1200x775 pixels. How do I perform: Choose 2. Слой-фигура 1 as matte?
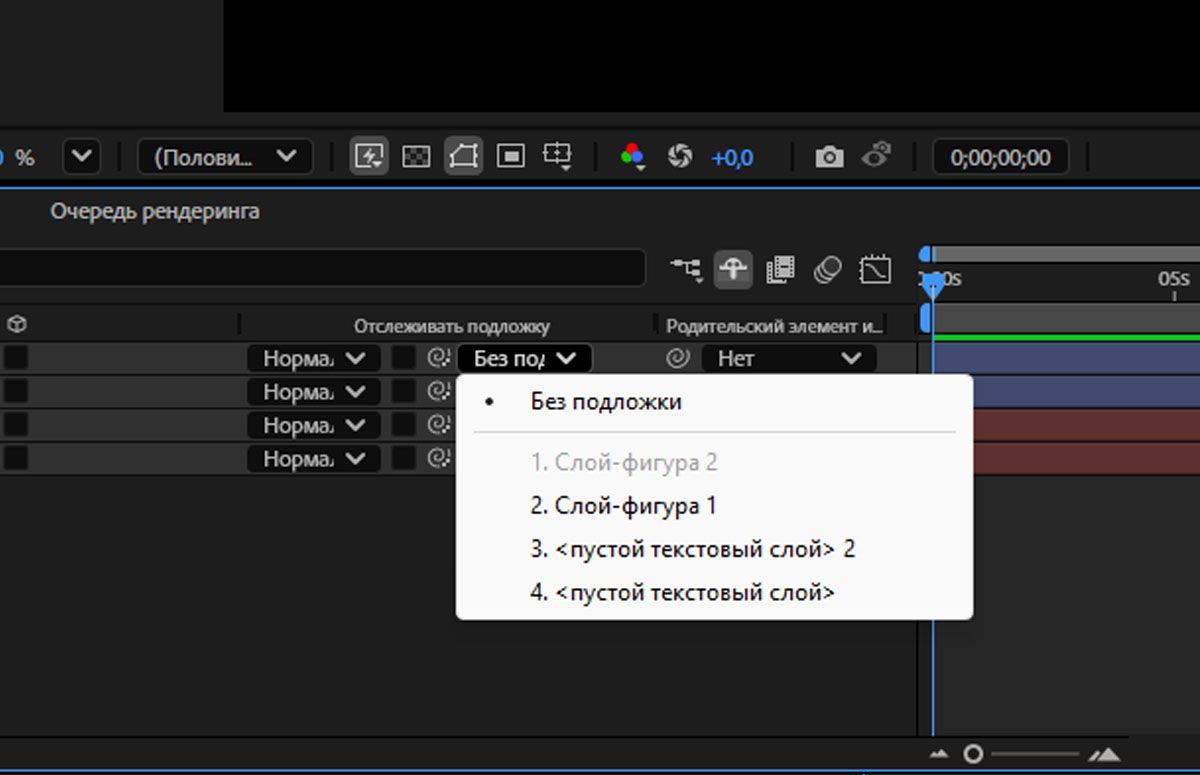click(624, 506)
